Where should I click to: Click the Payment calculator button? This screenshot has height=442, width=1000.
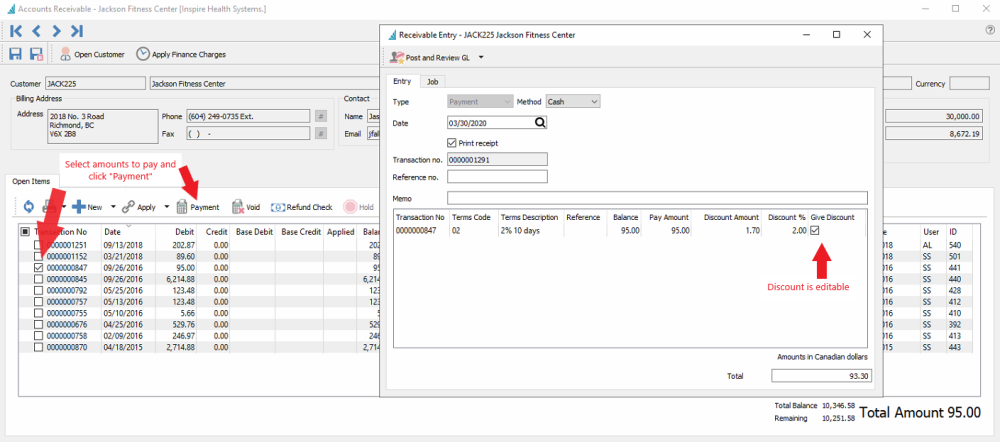(x=198, y=207)
